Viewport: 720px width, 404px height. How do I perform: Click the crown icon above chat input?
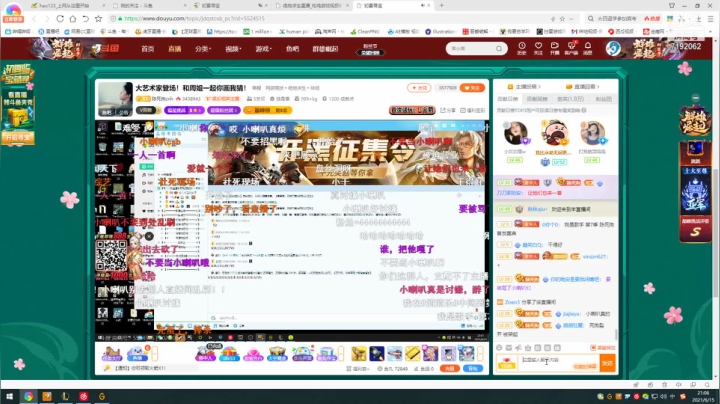528,348
